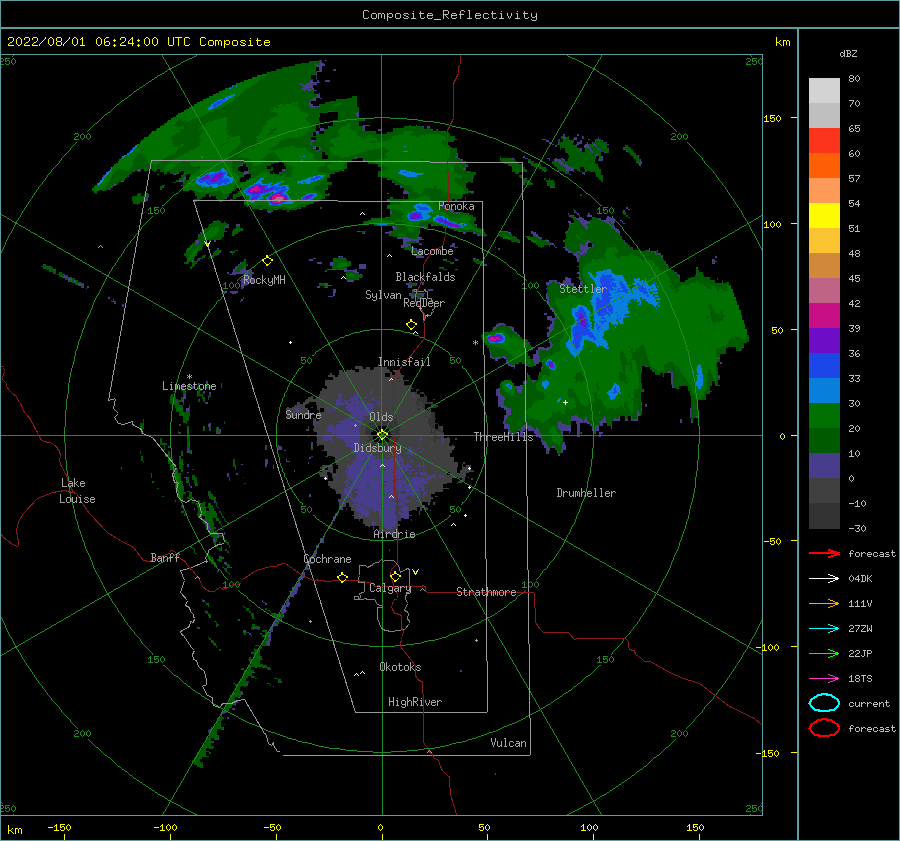900x841 pixels.
Task: Click the Lake Louise label
Action: (77, 491)
